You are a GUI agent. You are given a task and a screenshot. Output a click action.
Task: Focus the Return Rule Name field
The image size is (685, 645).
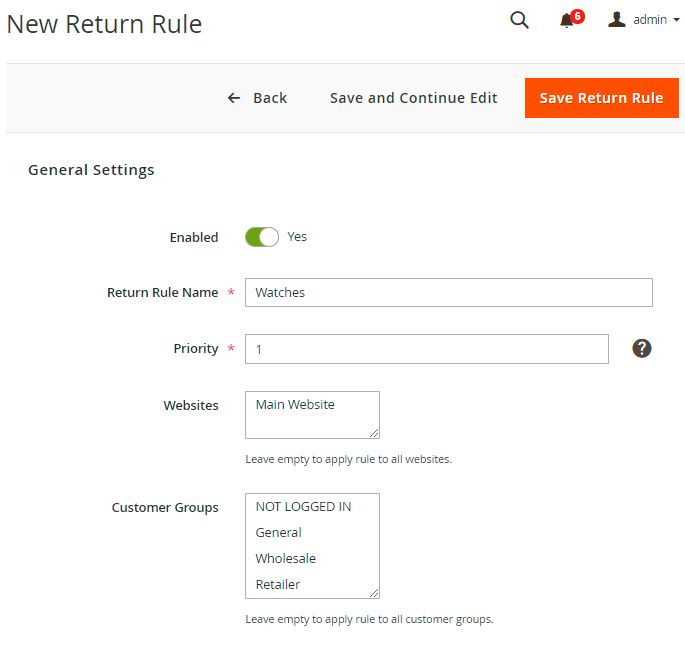pos(448,292)
